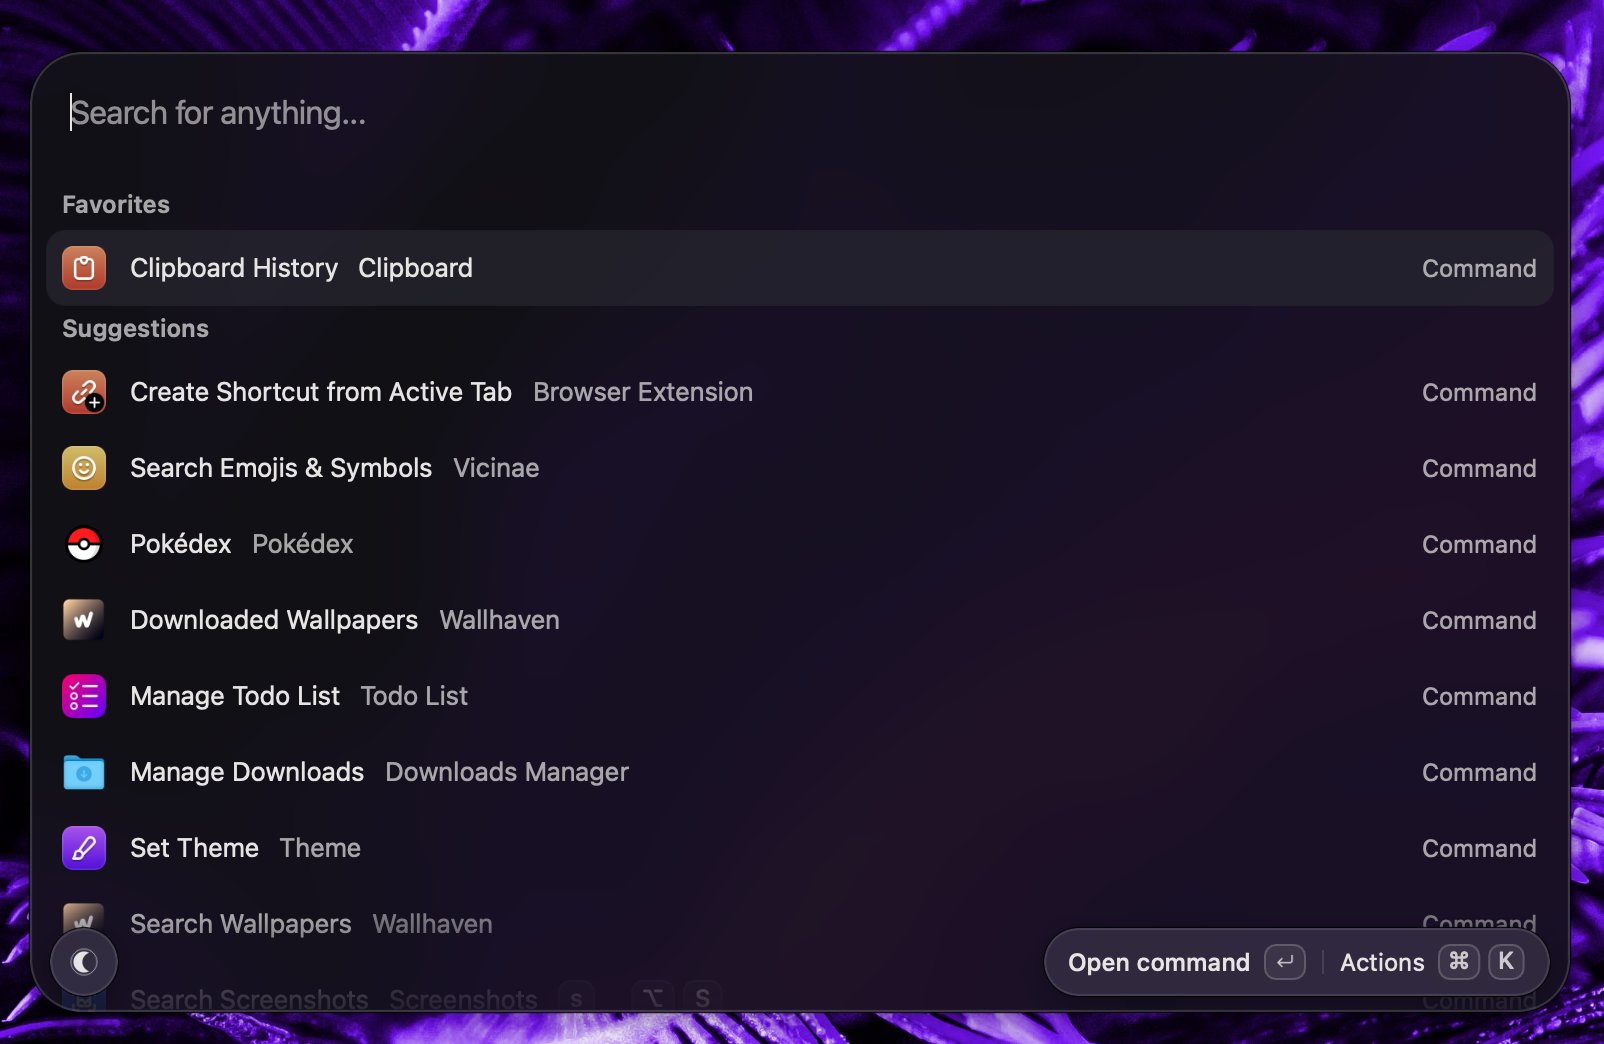Click the Suggestions section header
The width and height of the screenshot is (1604, 1044).
click(136, 328)
